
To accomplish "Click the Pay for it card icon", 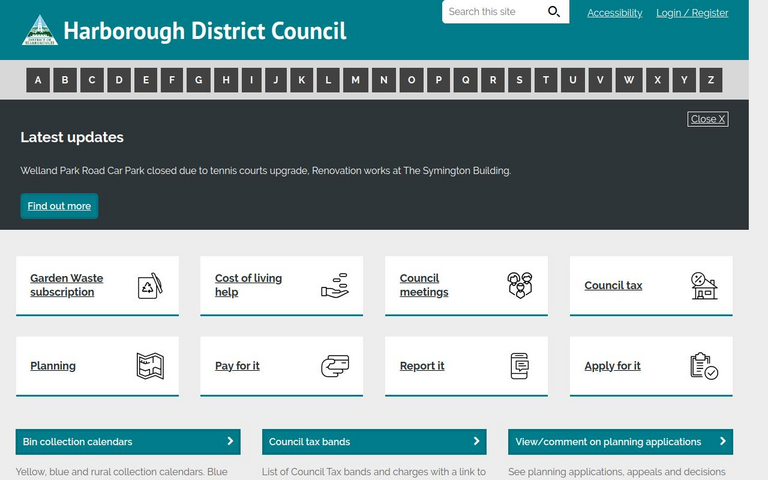I will pyautogui.click(x=334, y=366).
